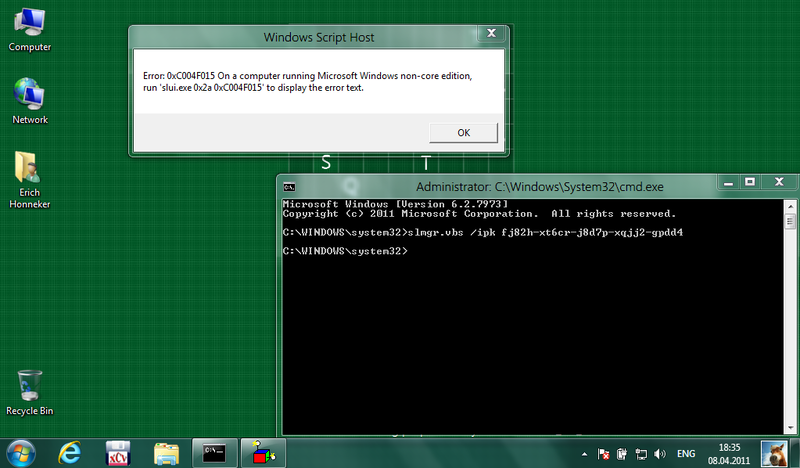Open the cmd.exe title bar system menu icon
Screen dimensions: 800x468
tap(288, 186)
